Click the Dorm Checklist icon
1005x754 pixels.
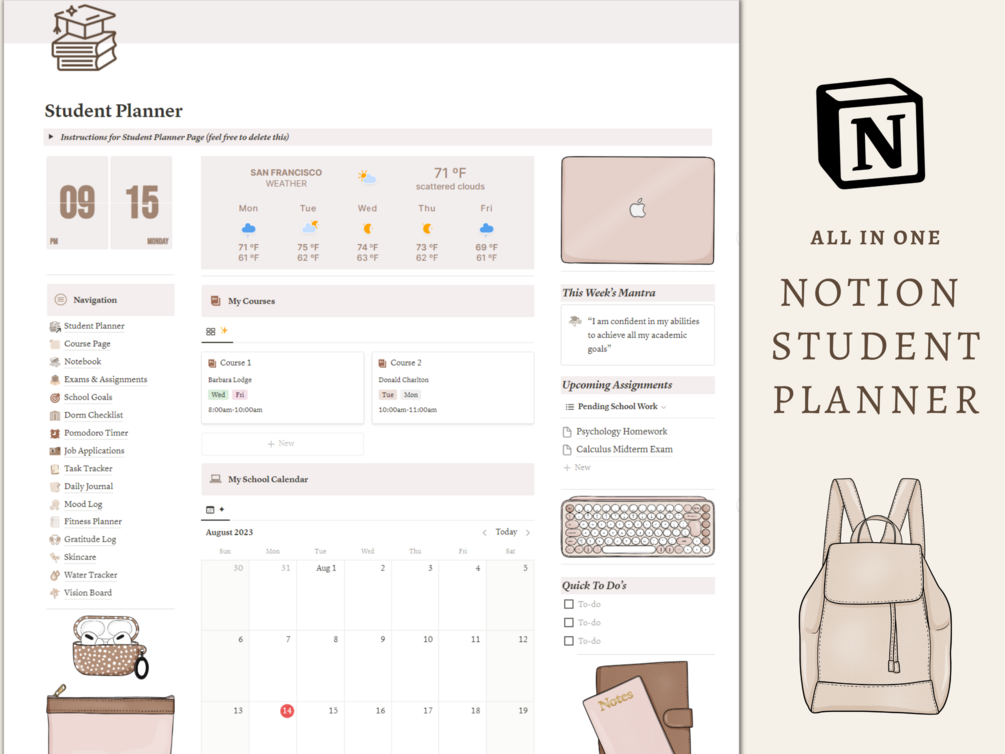pyautogui.click(x=55, y=415)
